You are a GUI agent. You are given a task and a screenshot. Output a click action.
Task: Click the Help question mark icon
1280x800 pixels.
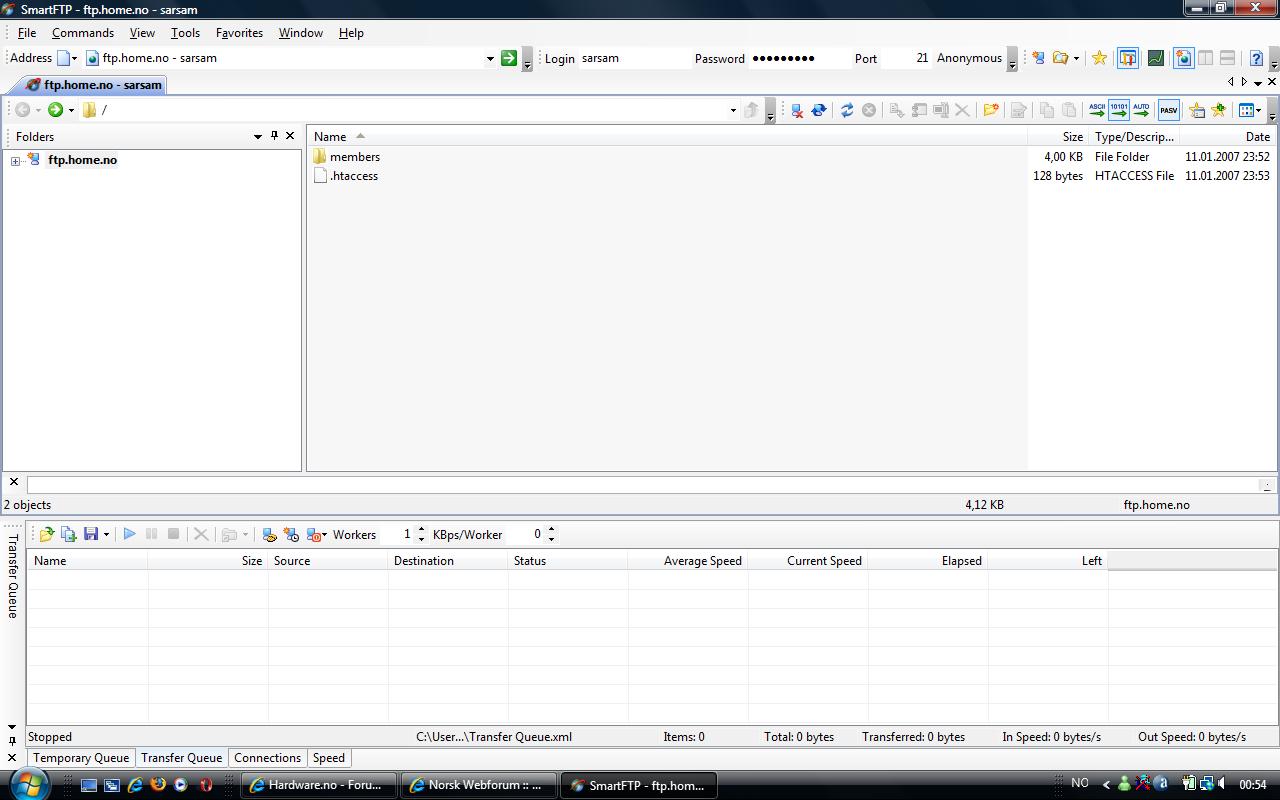tap(1257, 58)
